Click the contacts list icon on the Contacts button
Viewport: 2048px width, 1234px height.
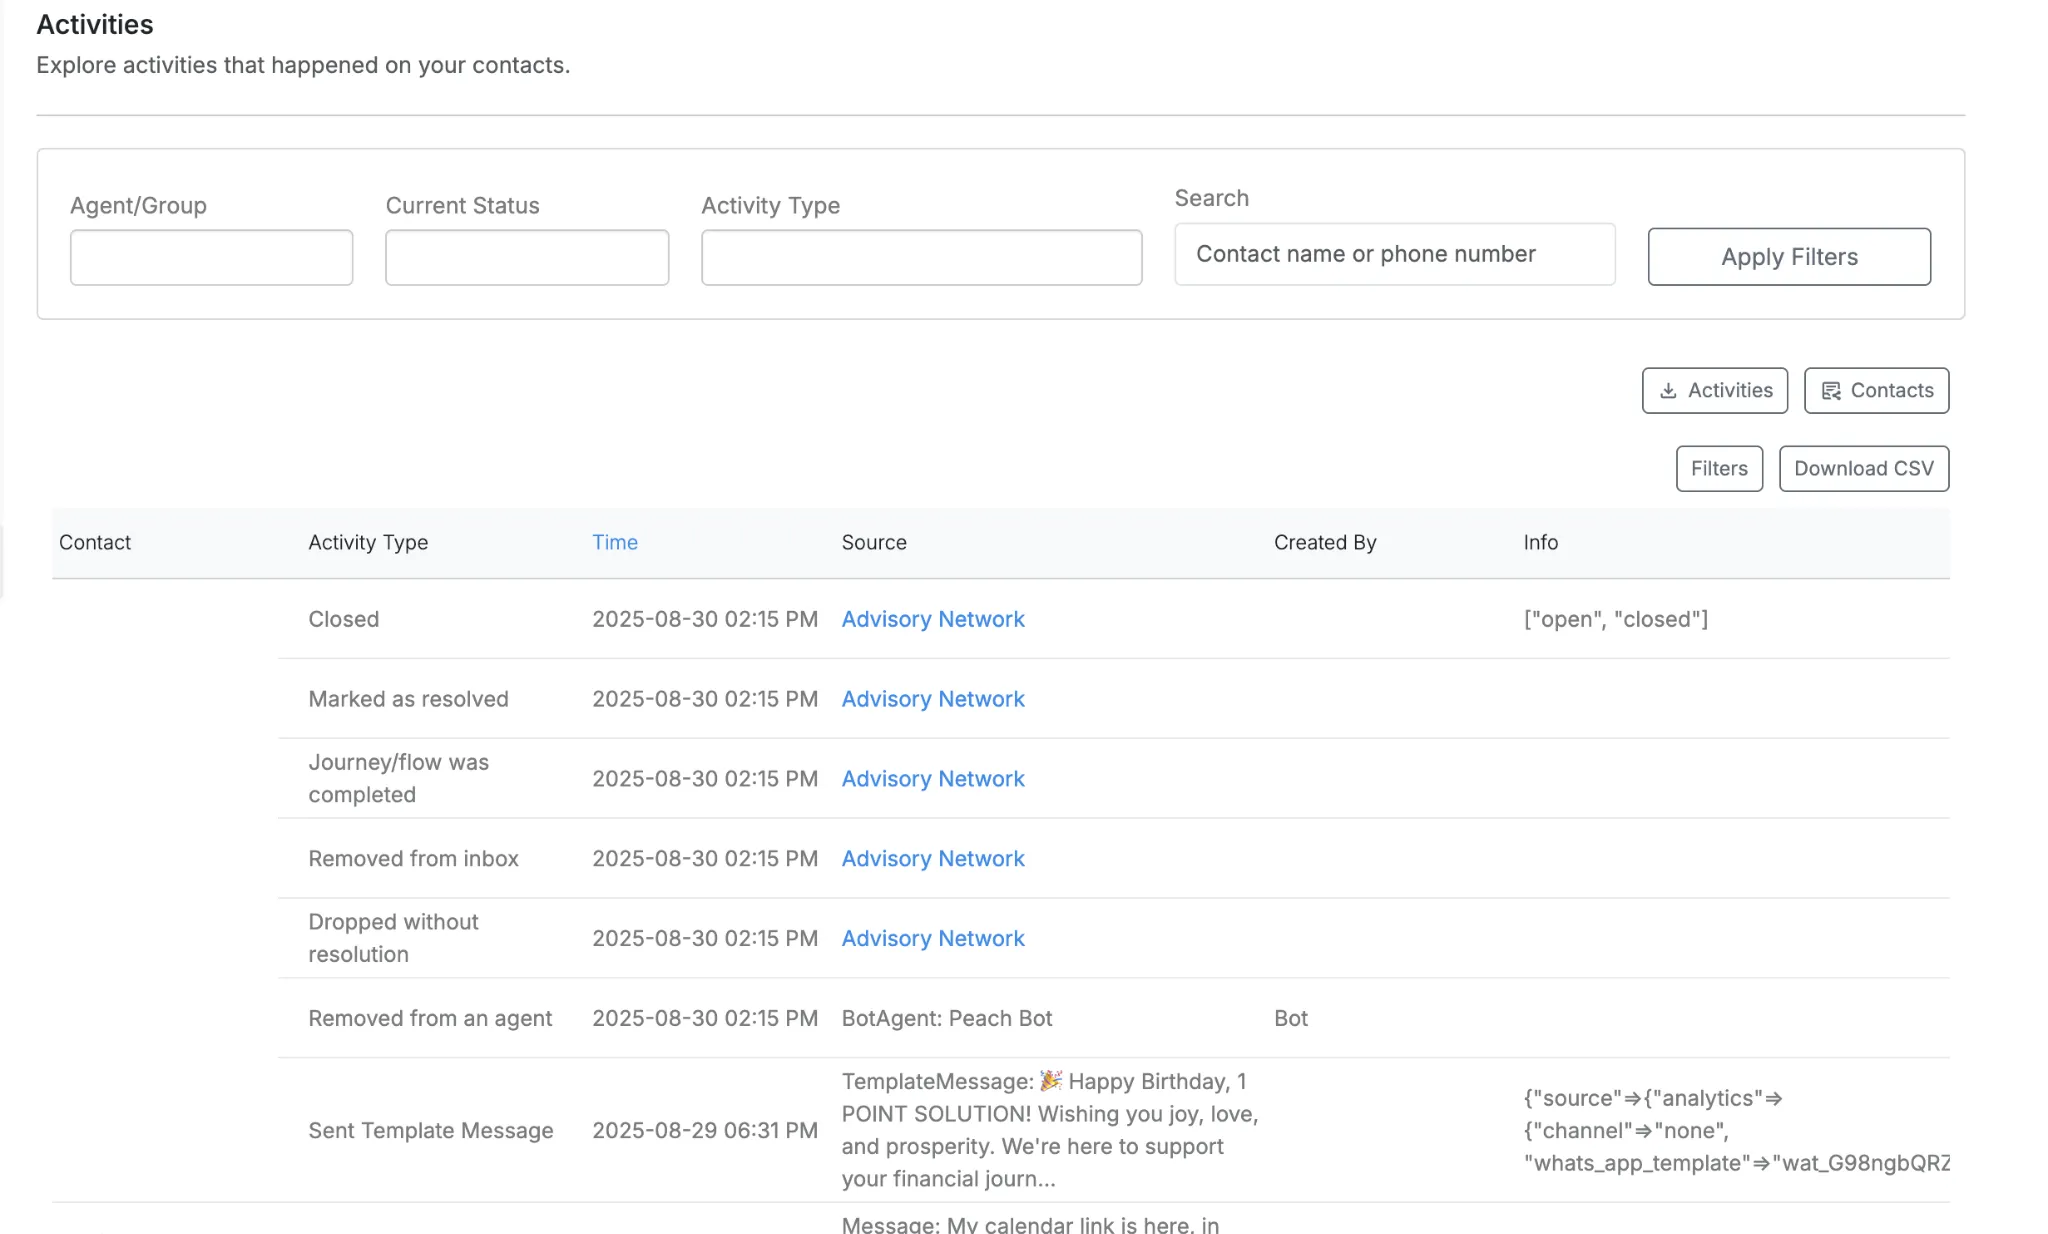pyautogui.click(x=1831, y=391)
